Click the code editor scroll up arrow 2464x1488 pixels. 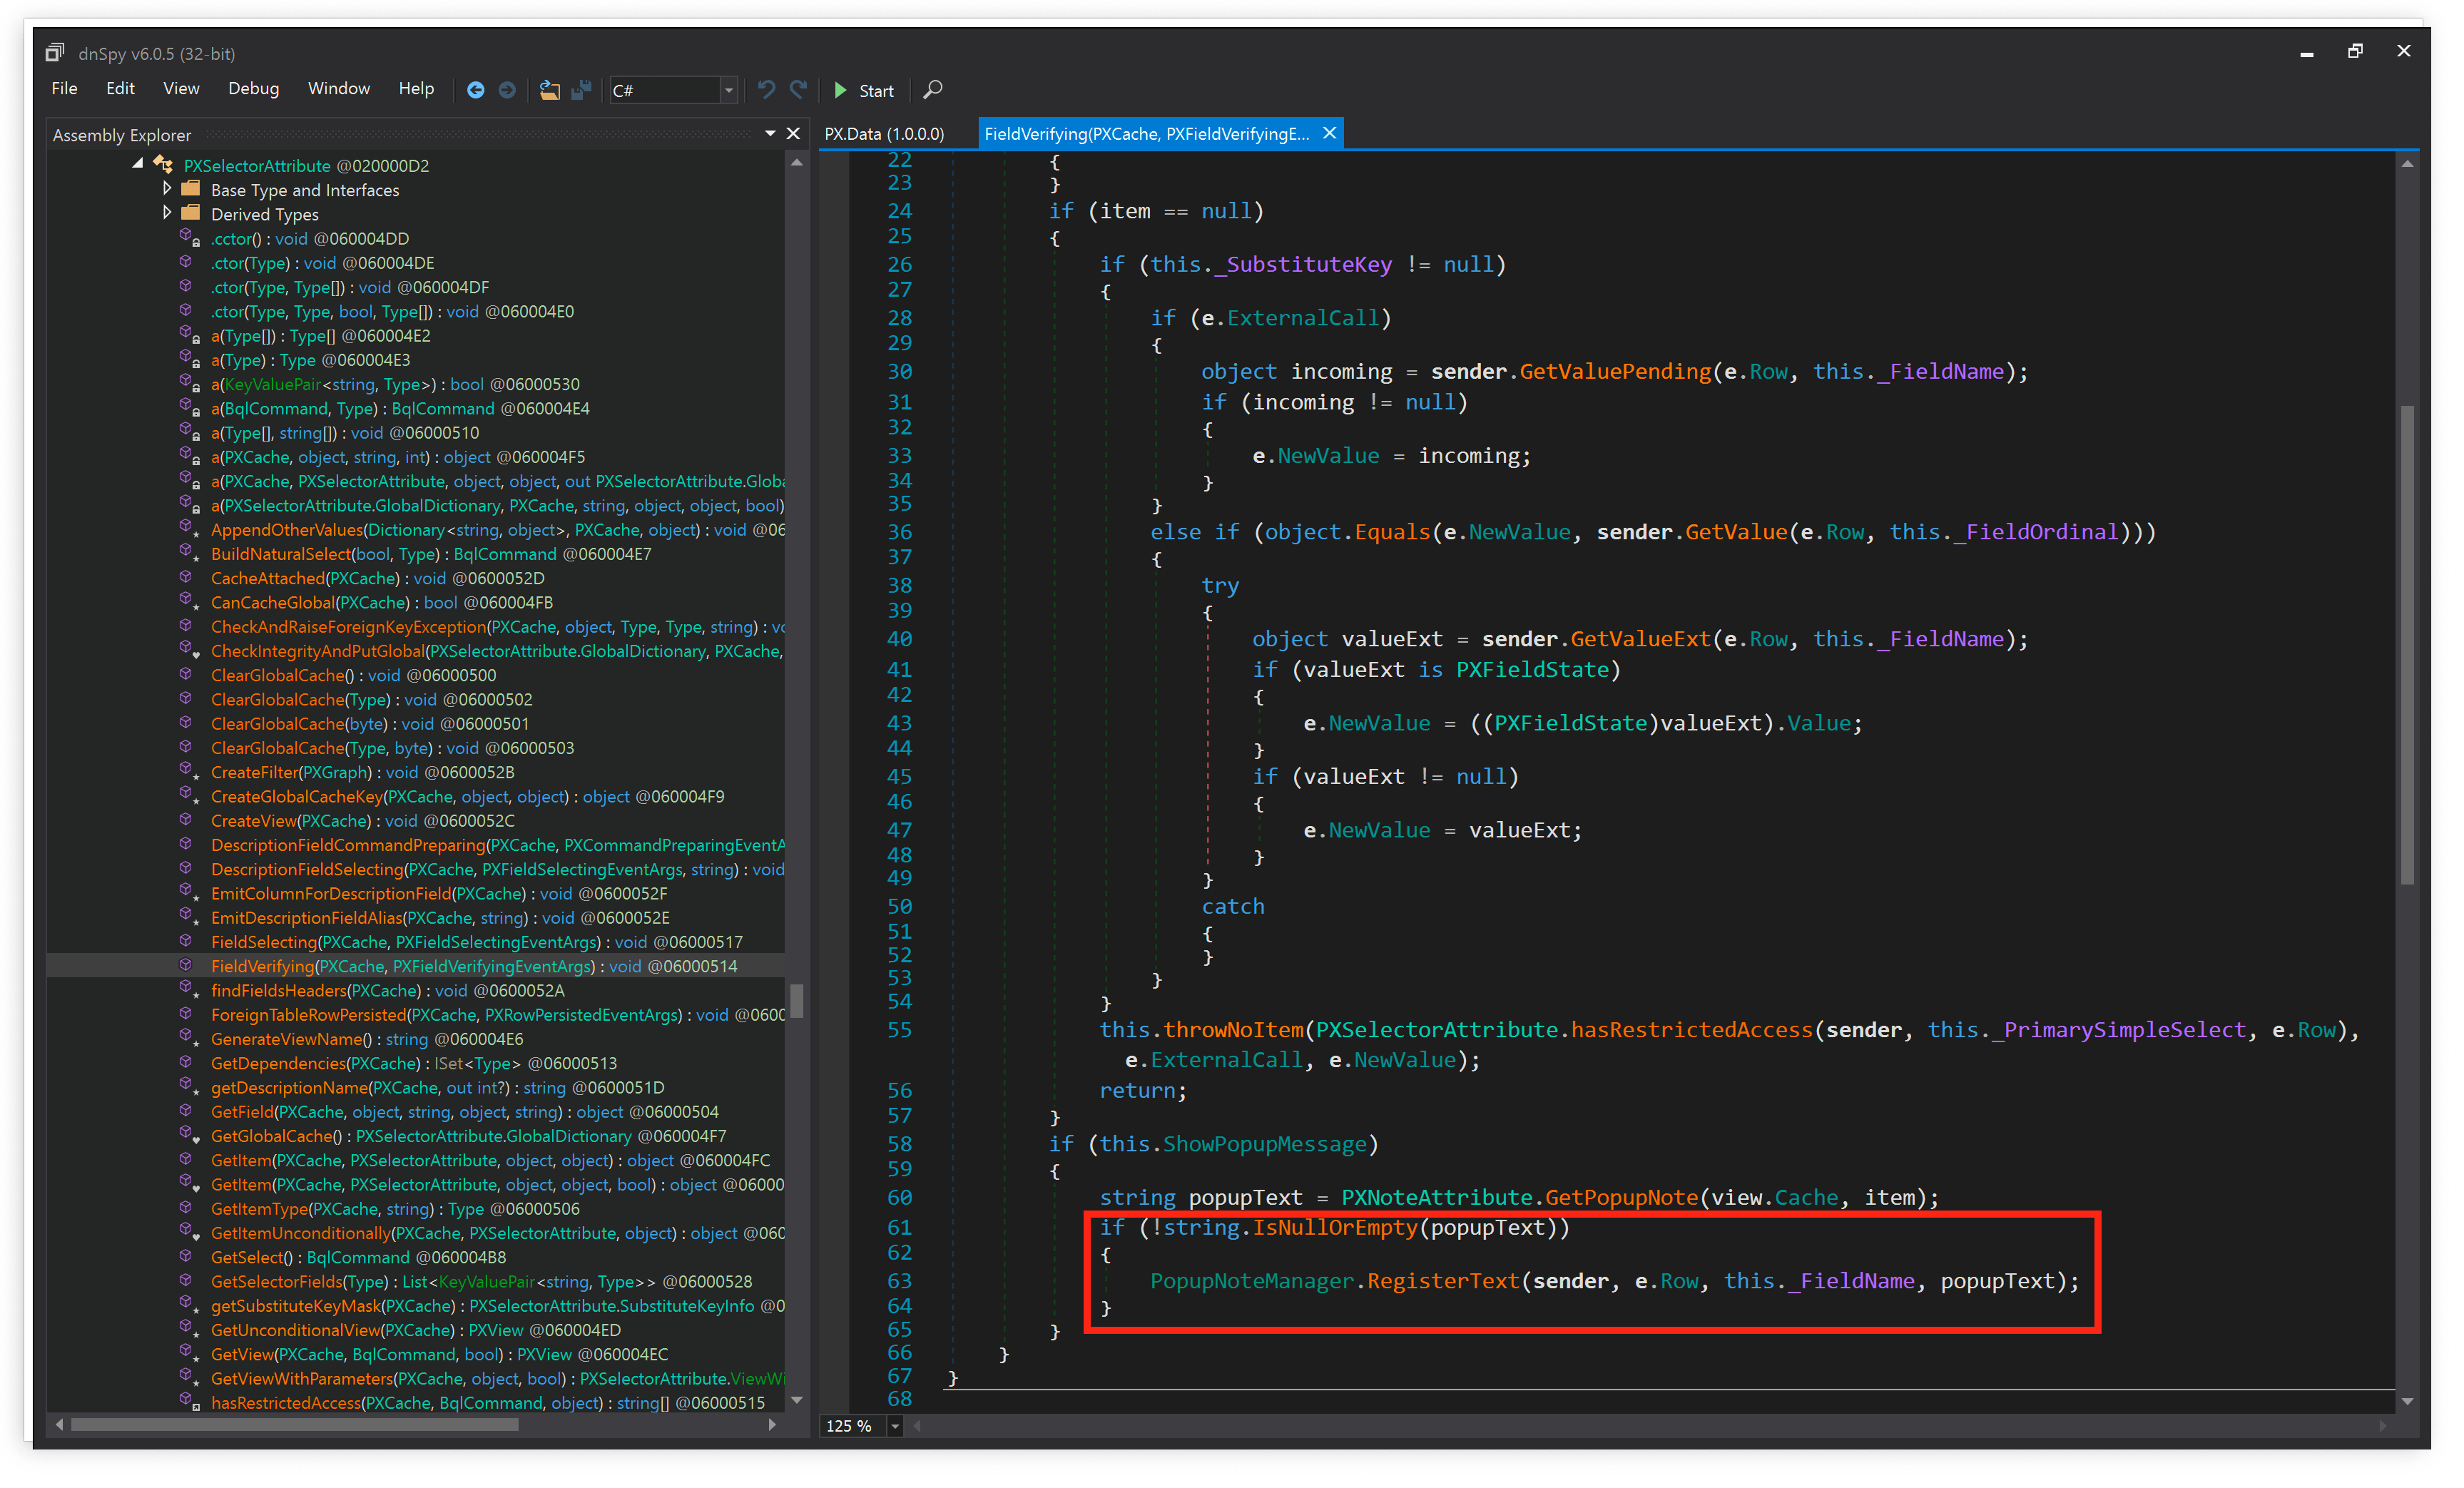click(x=2408, y=163)
